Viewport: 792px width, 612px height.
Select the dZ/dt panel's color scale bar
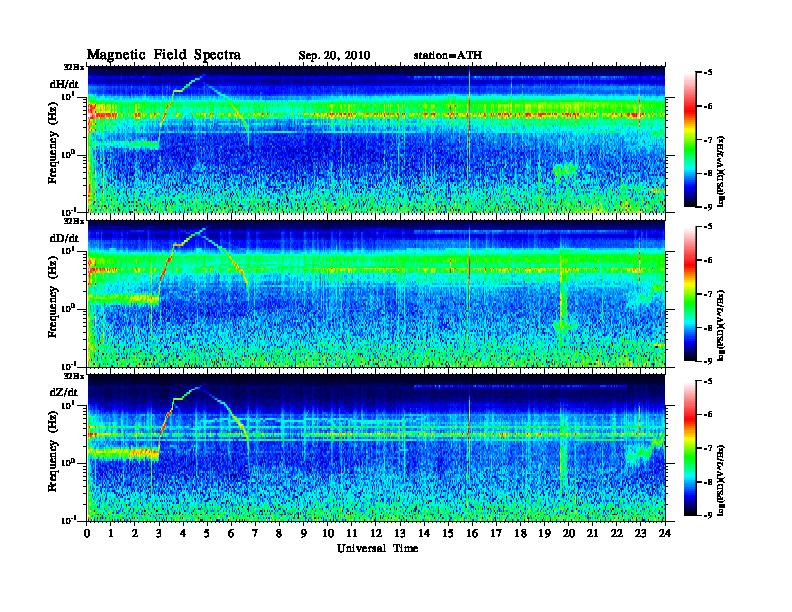click(689, 448)
